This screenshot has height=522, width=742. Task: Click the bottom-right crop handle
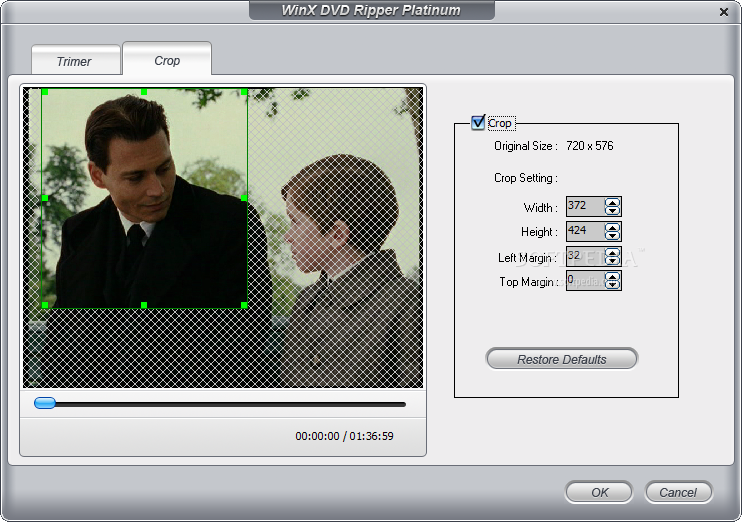(244, 305)
